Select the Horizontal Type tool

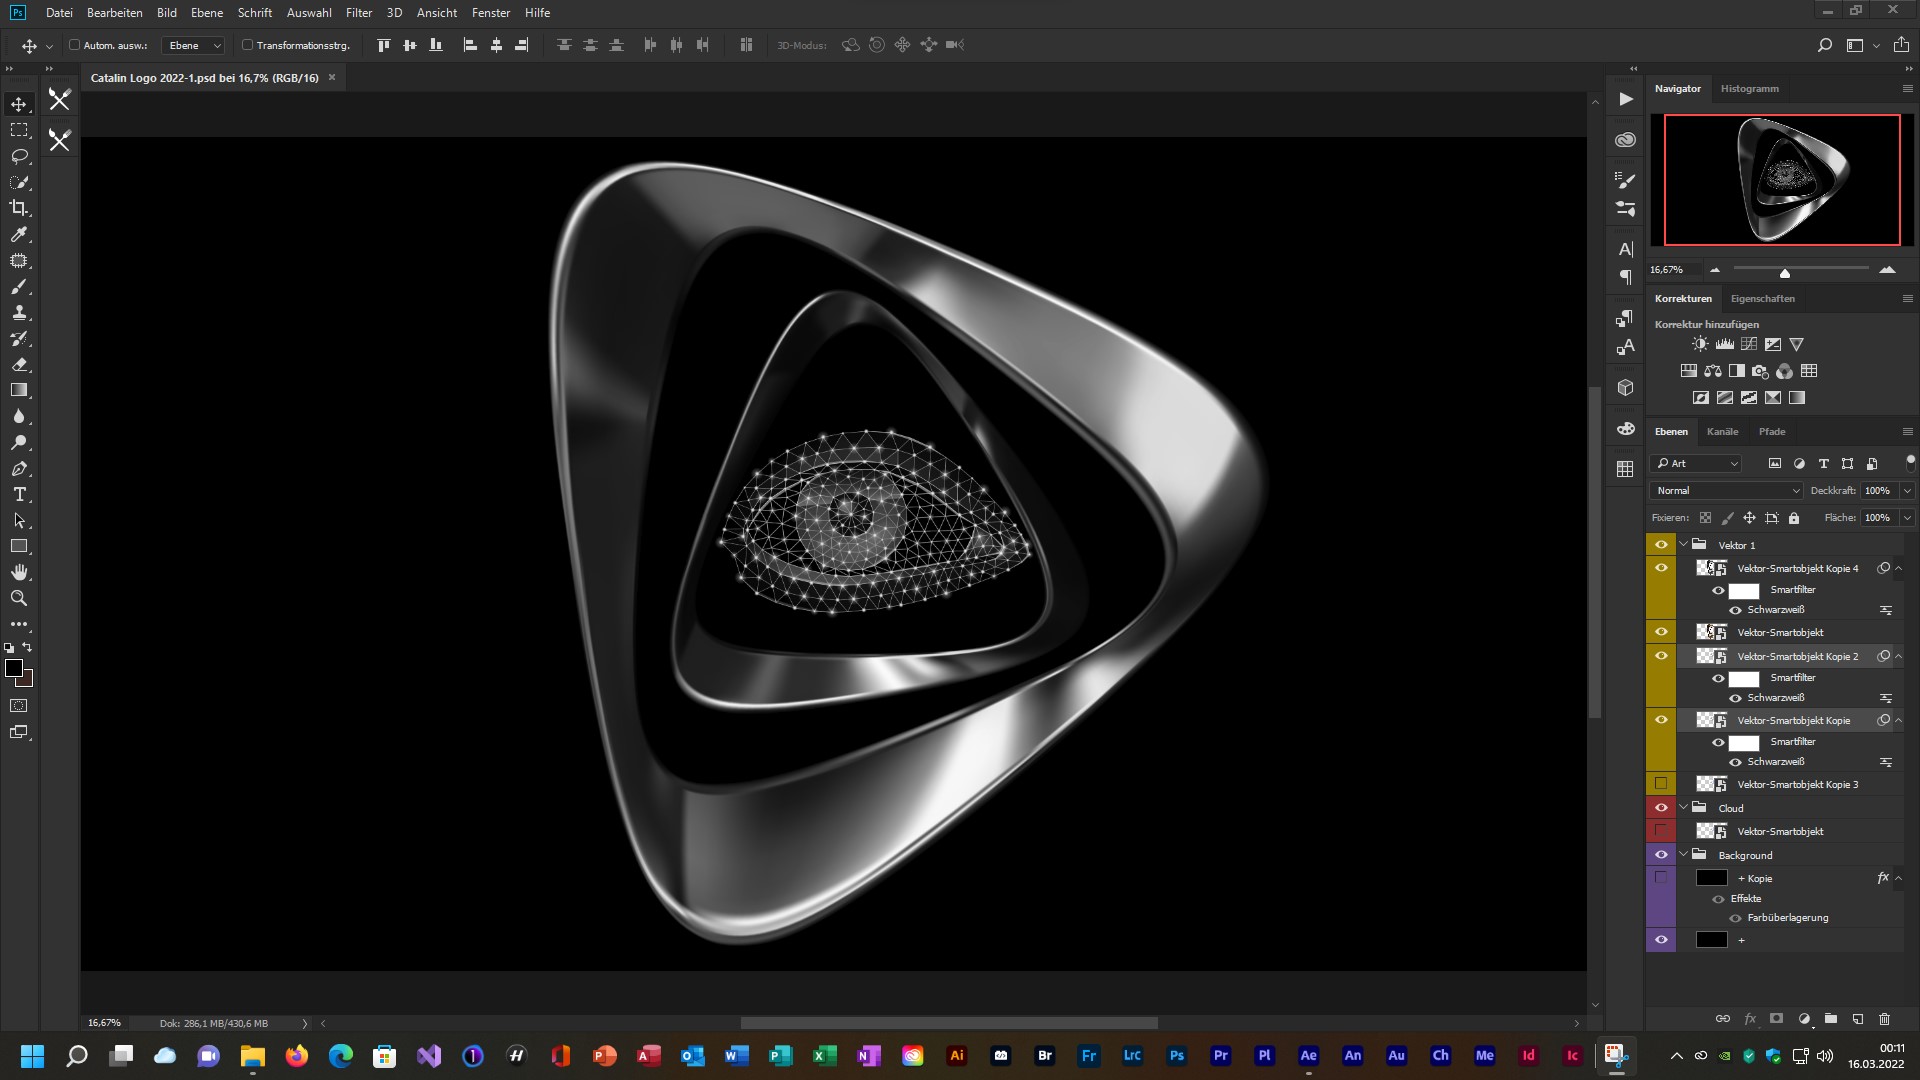tap(19, 494)
